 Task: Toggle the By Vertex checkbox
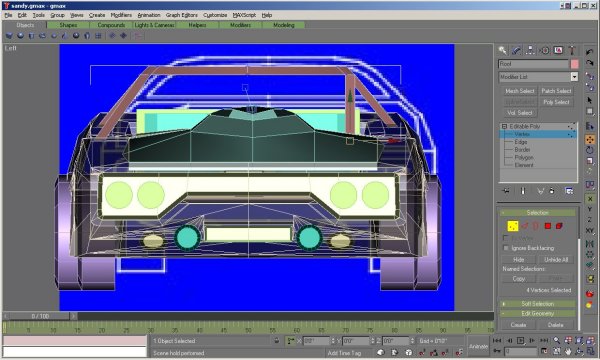506,238
